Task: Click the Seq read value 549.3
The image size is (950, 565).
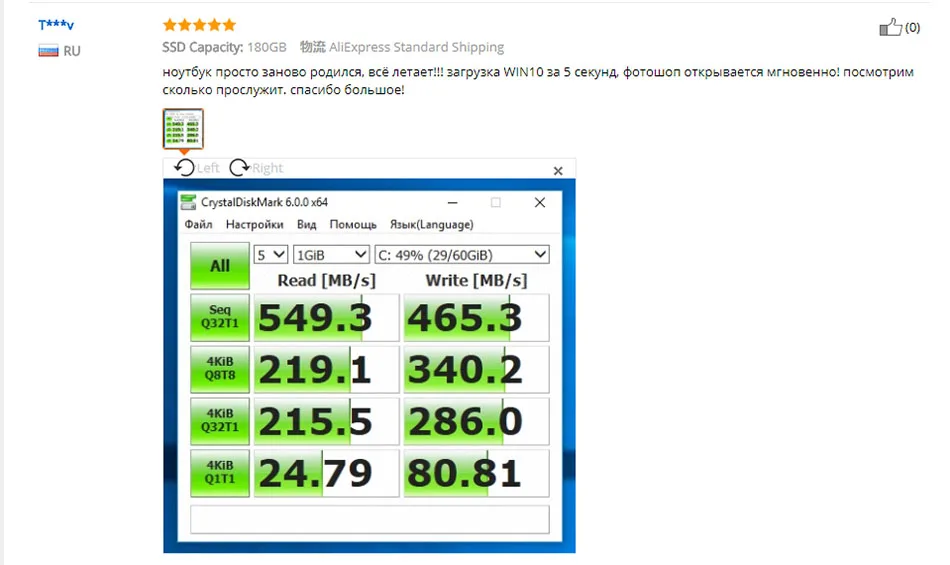Action: click(327, 318)
